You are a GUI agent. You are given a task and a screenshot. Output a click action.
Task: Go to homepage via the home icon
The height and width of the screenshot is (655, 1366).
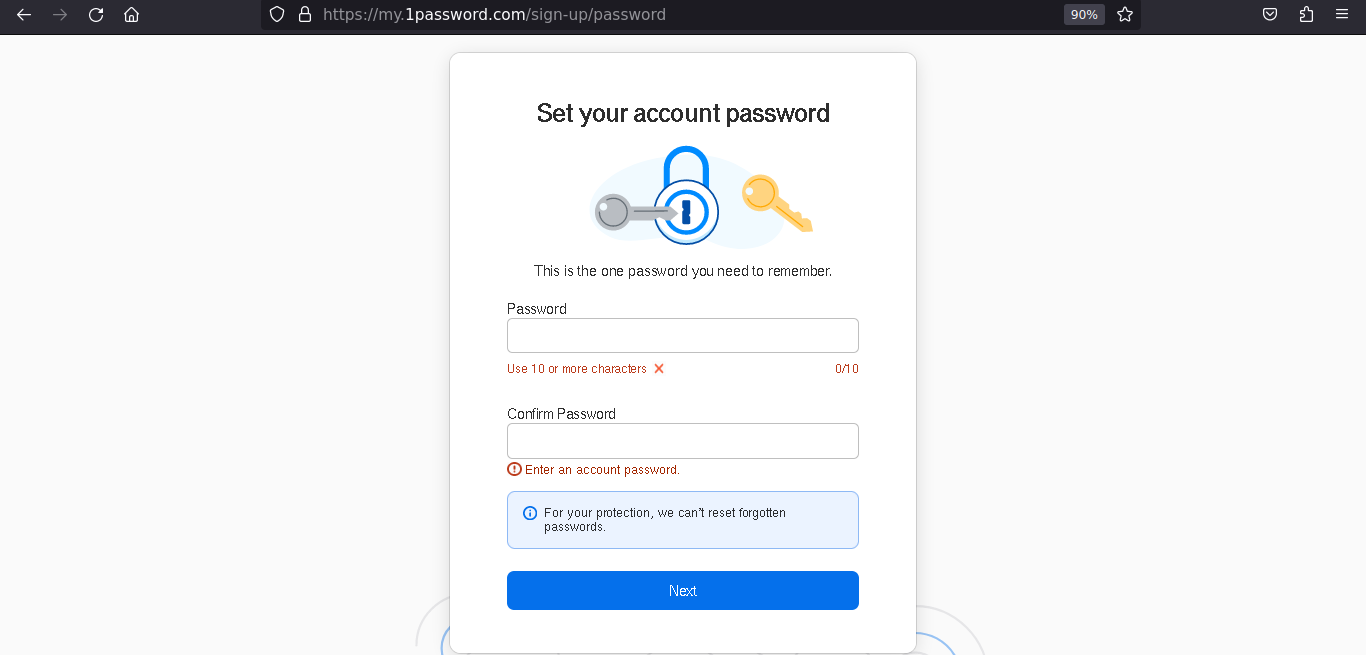pyautogui.click(x=131, y=14)
